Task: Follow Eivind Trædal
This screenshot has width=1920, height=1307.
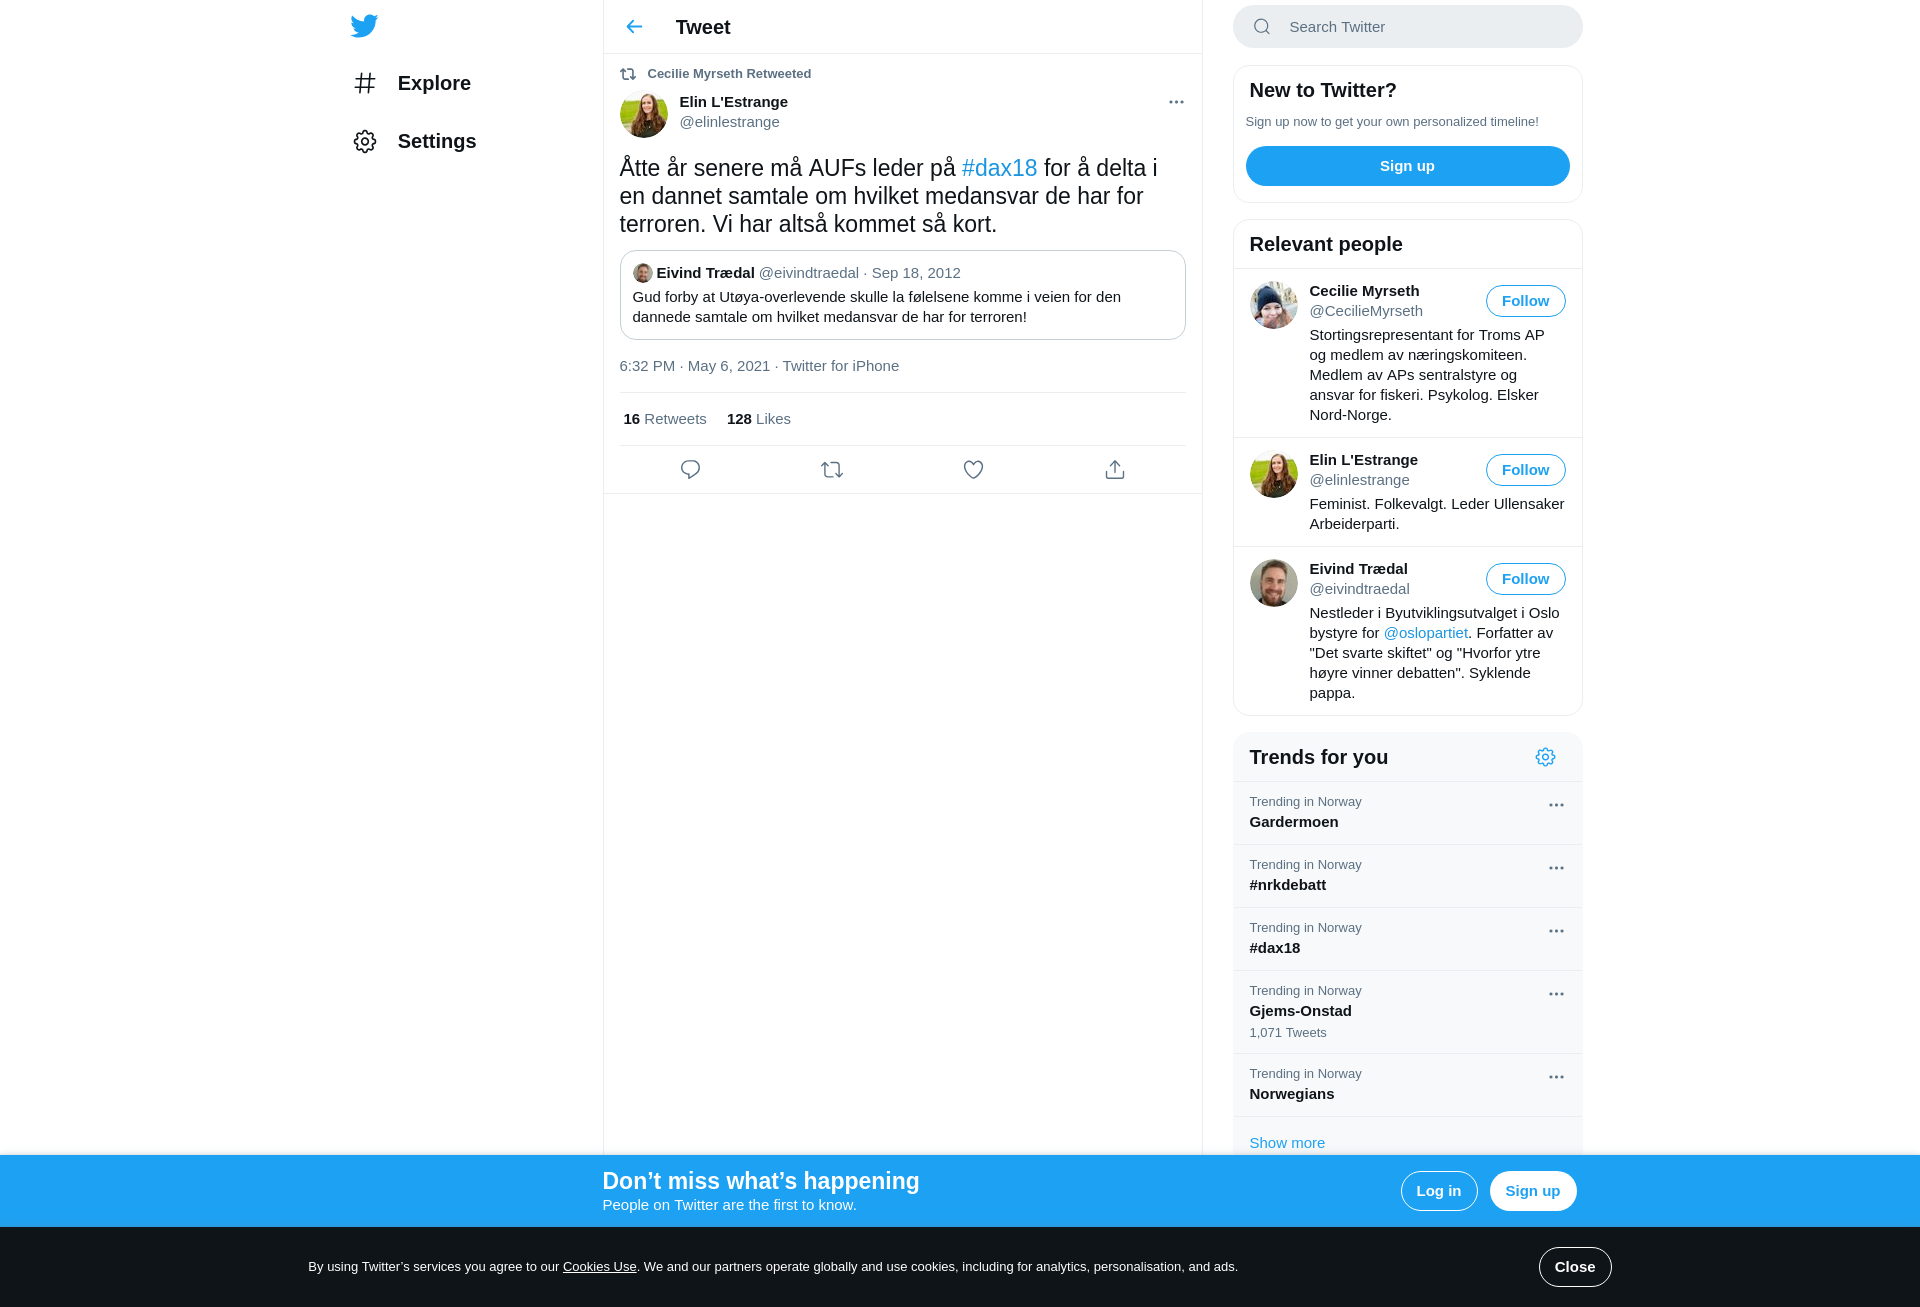Action: (1525, 579)
